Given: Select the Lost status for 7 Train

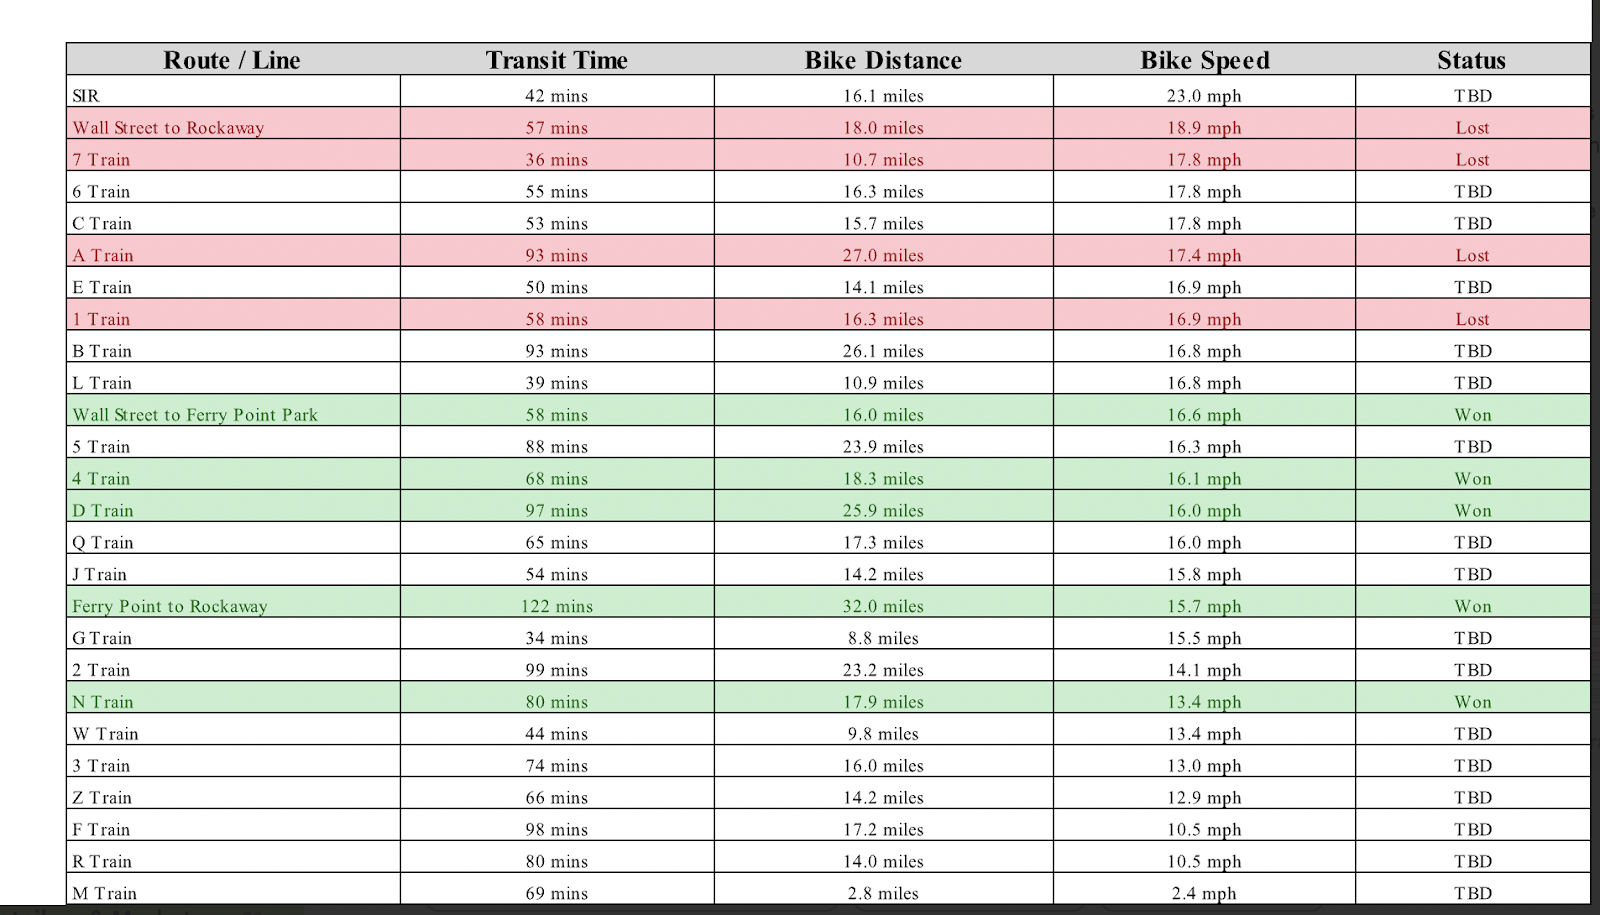Looking at the screenshot, I should click(1472, 160).
